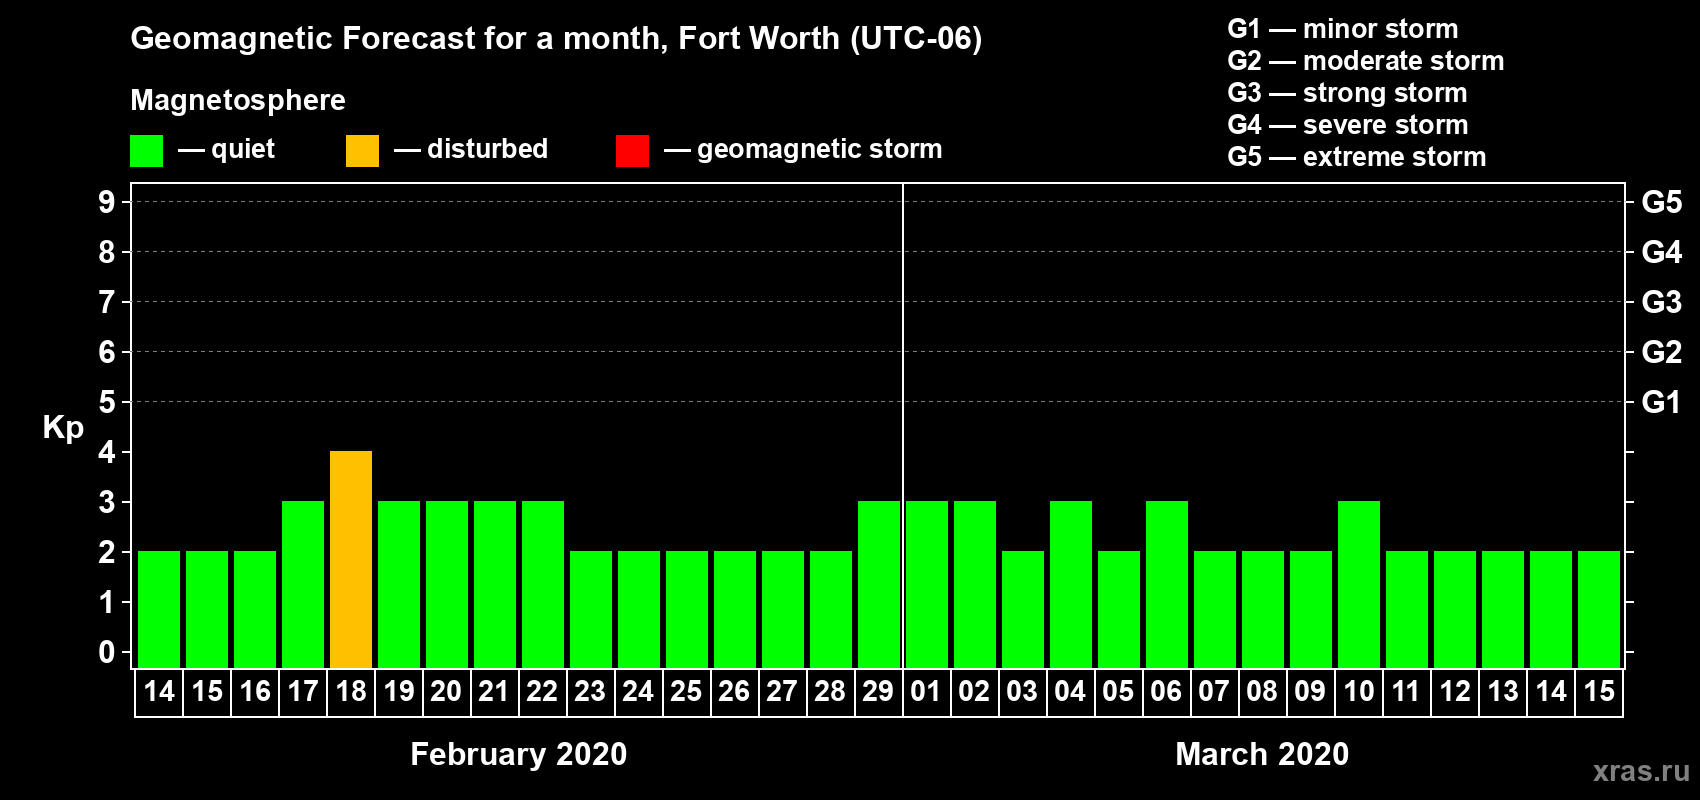Click the Kp value 7 on the left axis

[107, 302]
